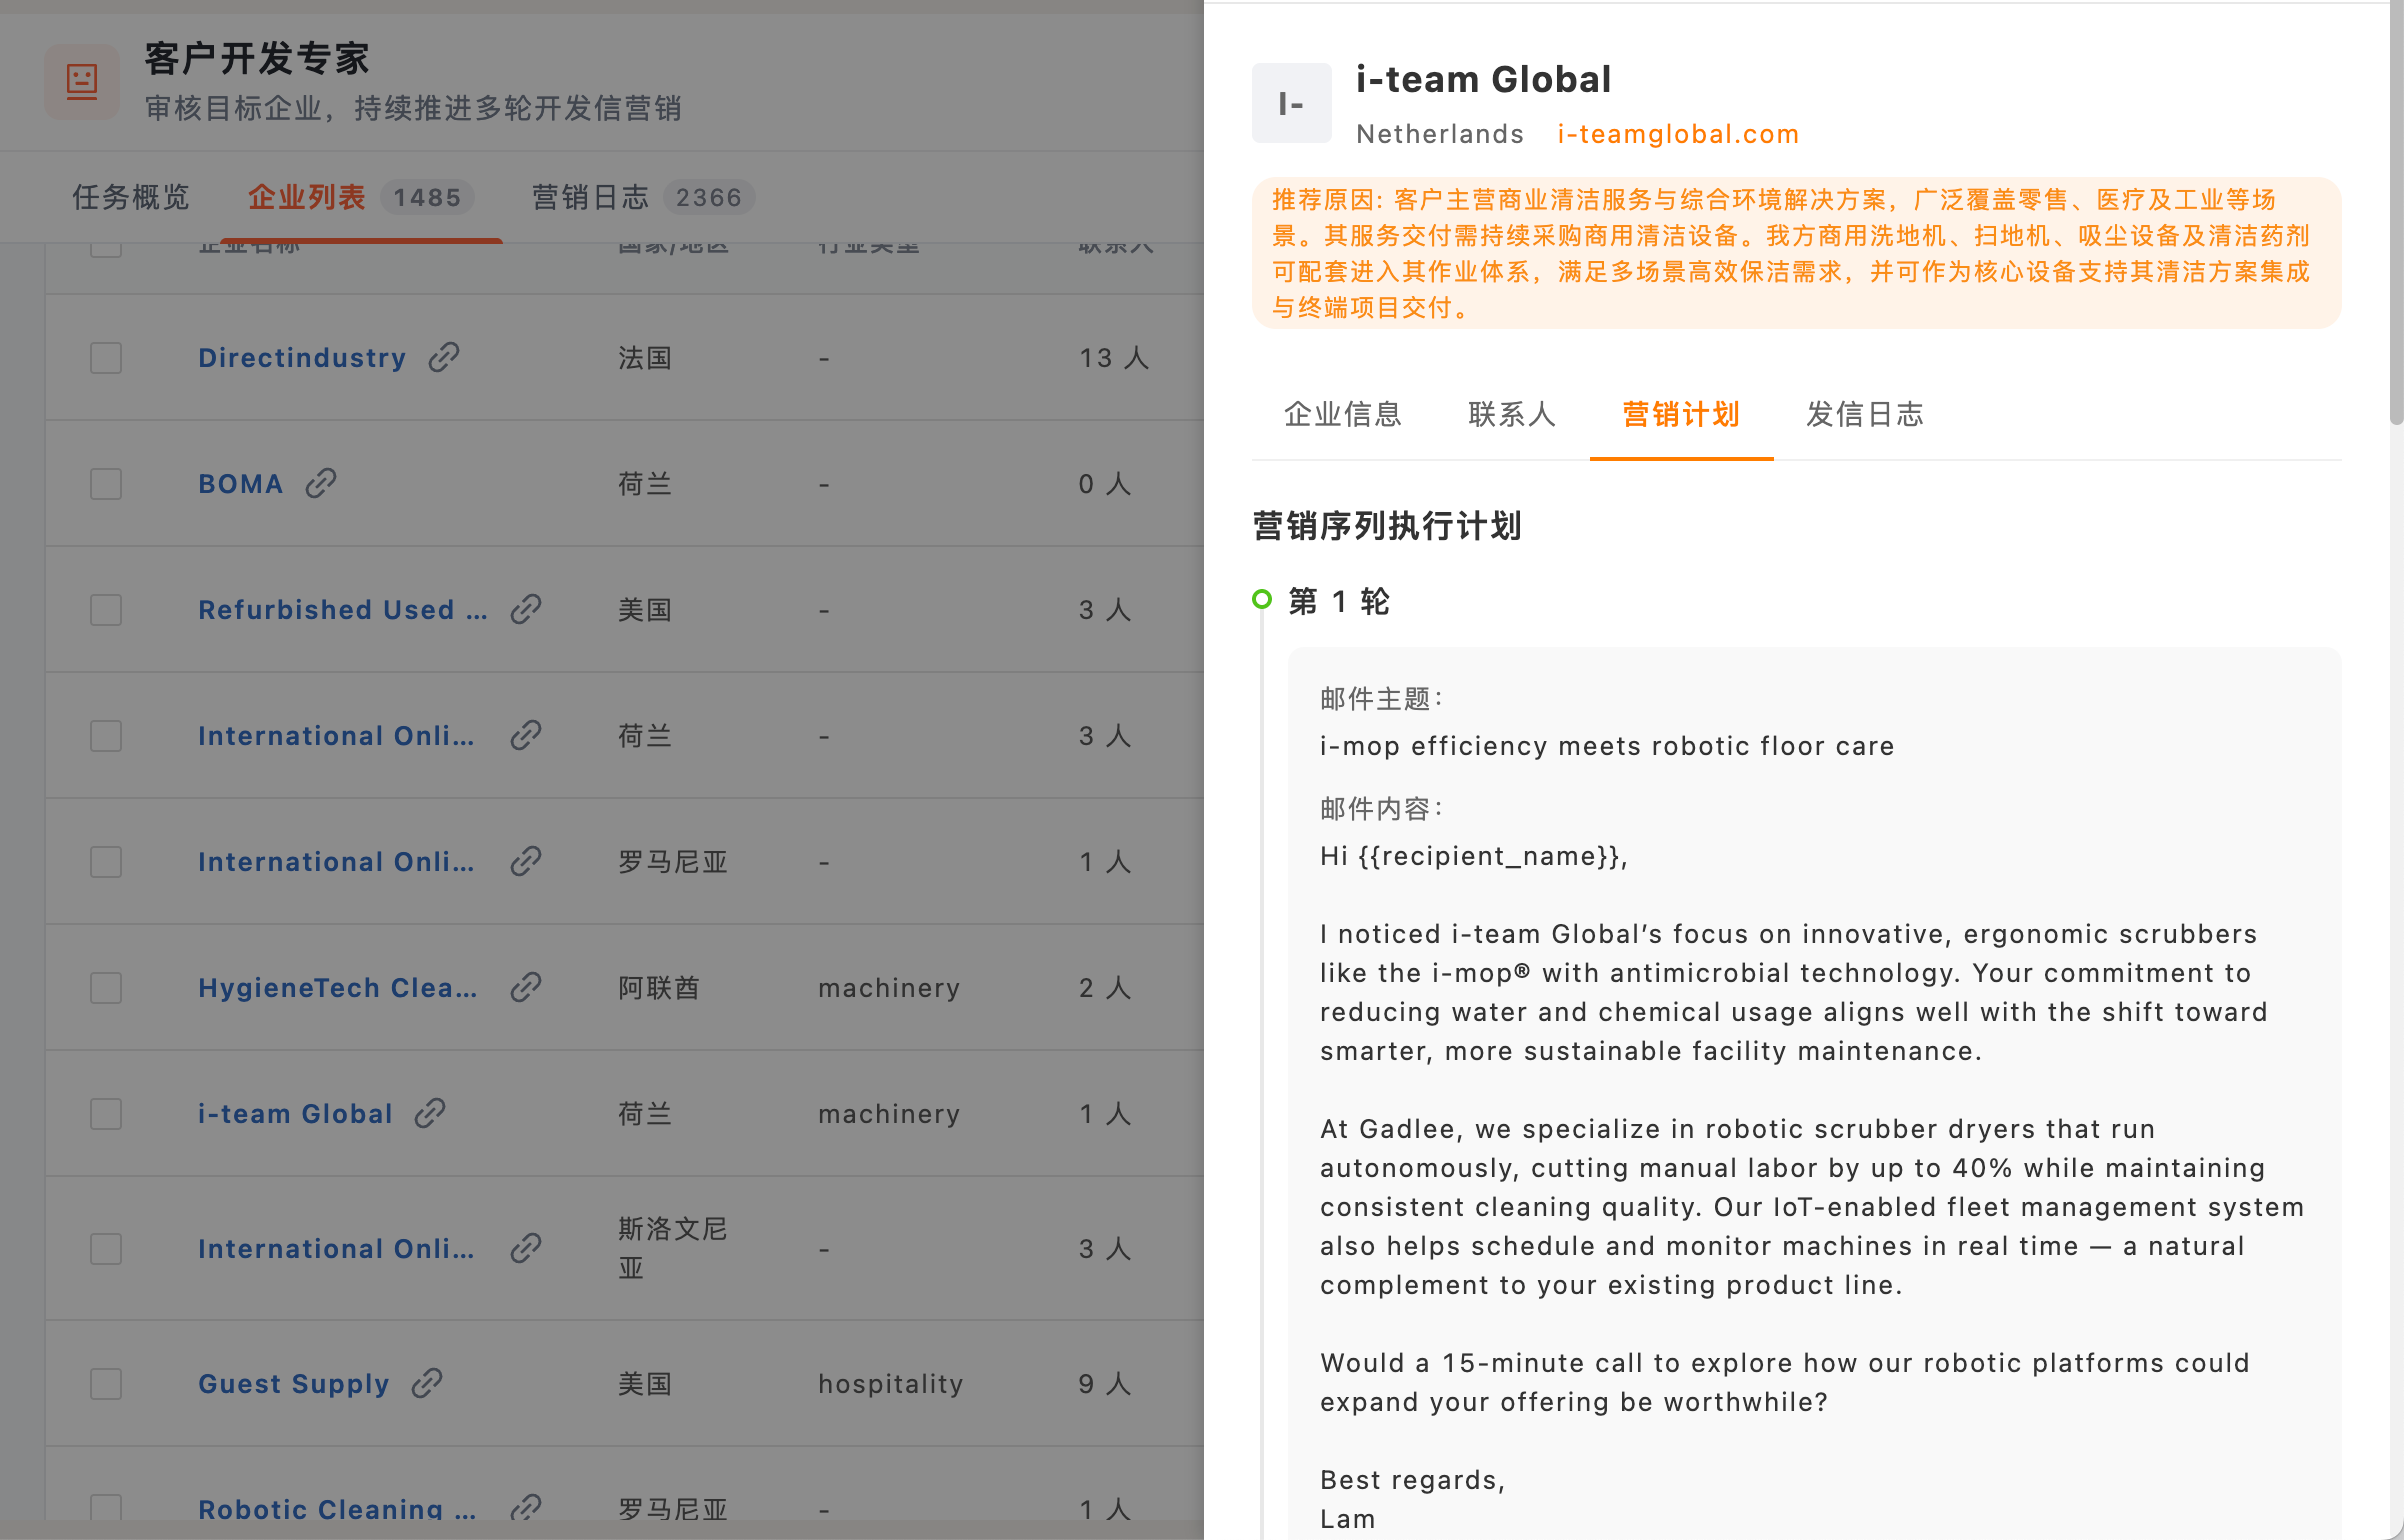Open the 联系人 tab in detail panel

[x=1512, y=414]
